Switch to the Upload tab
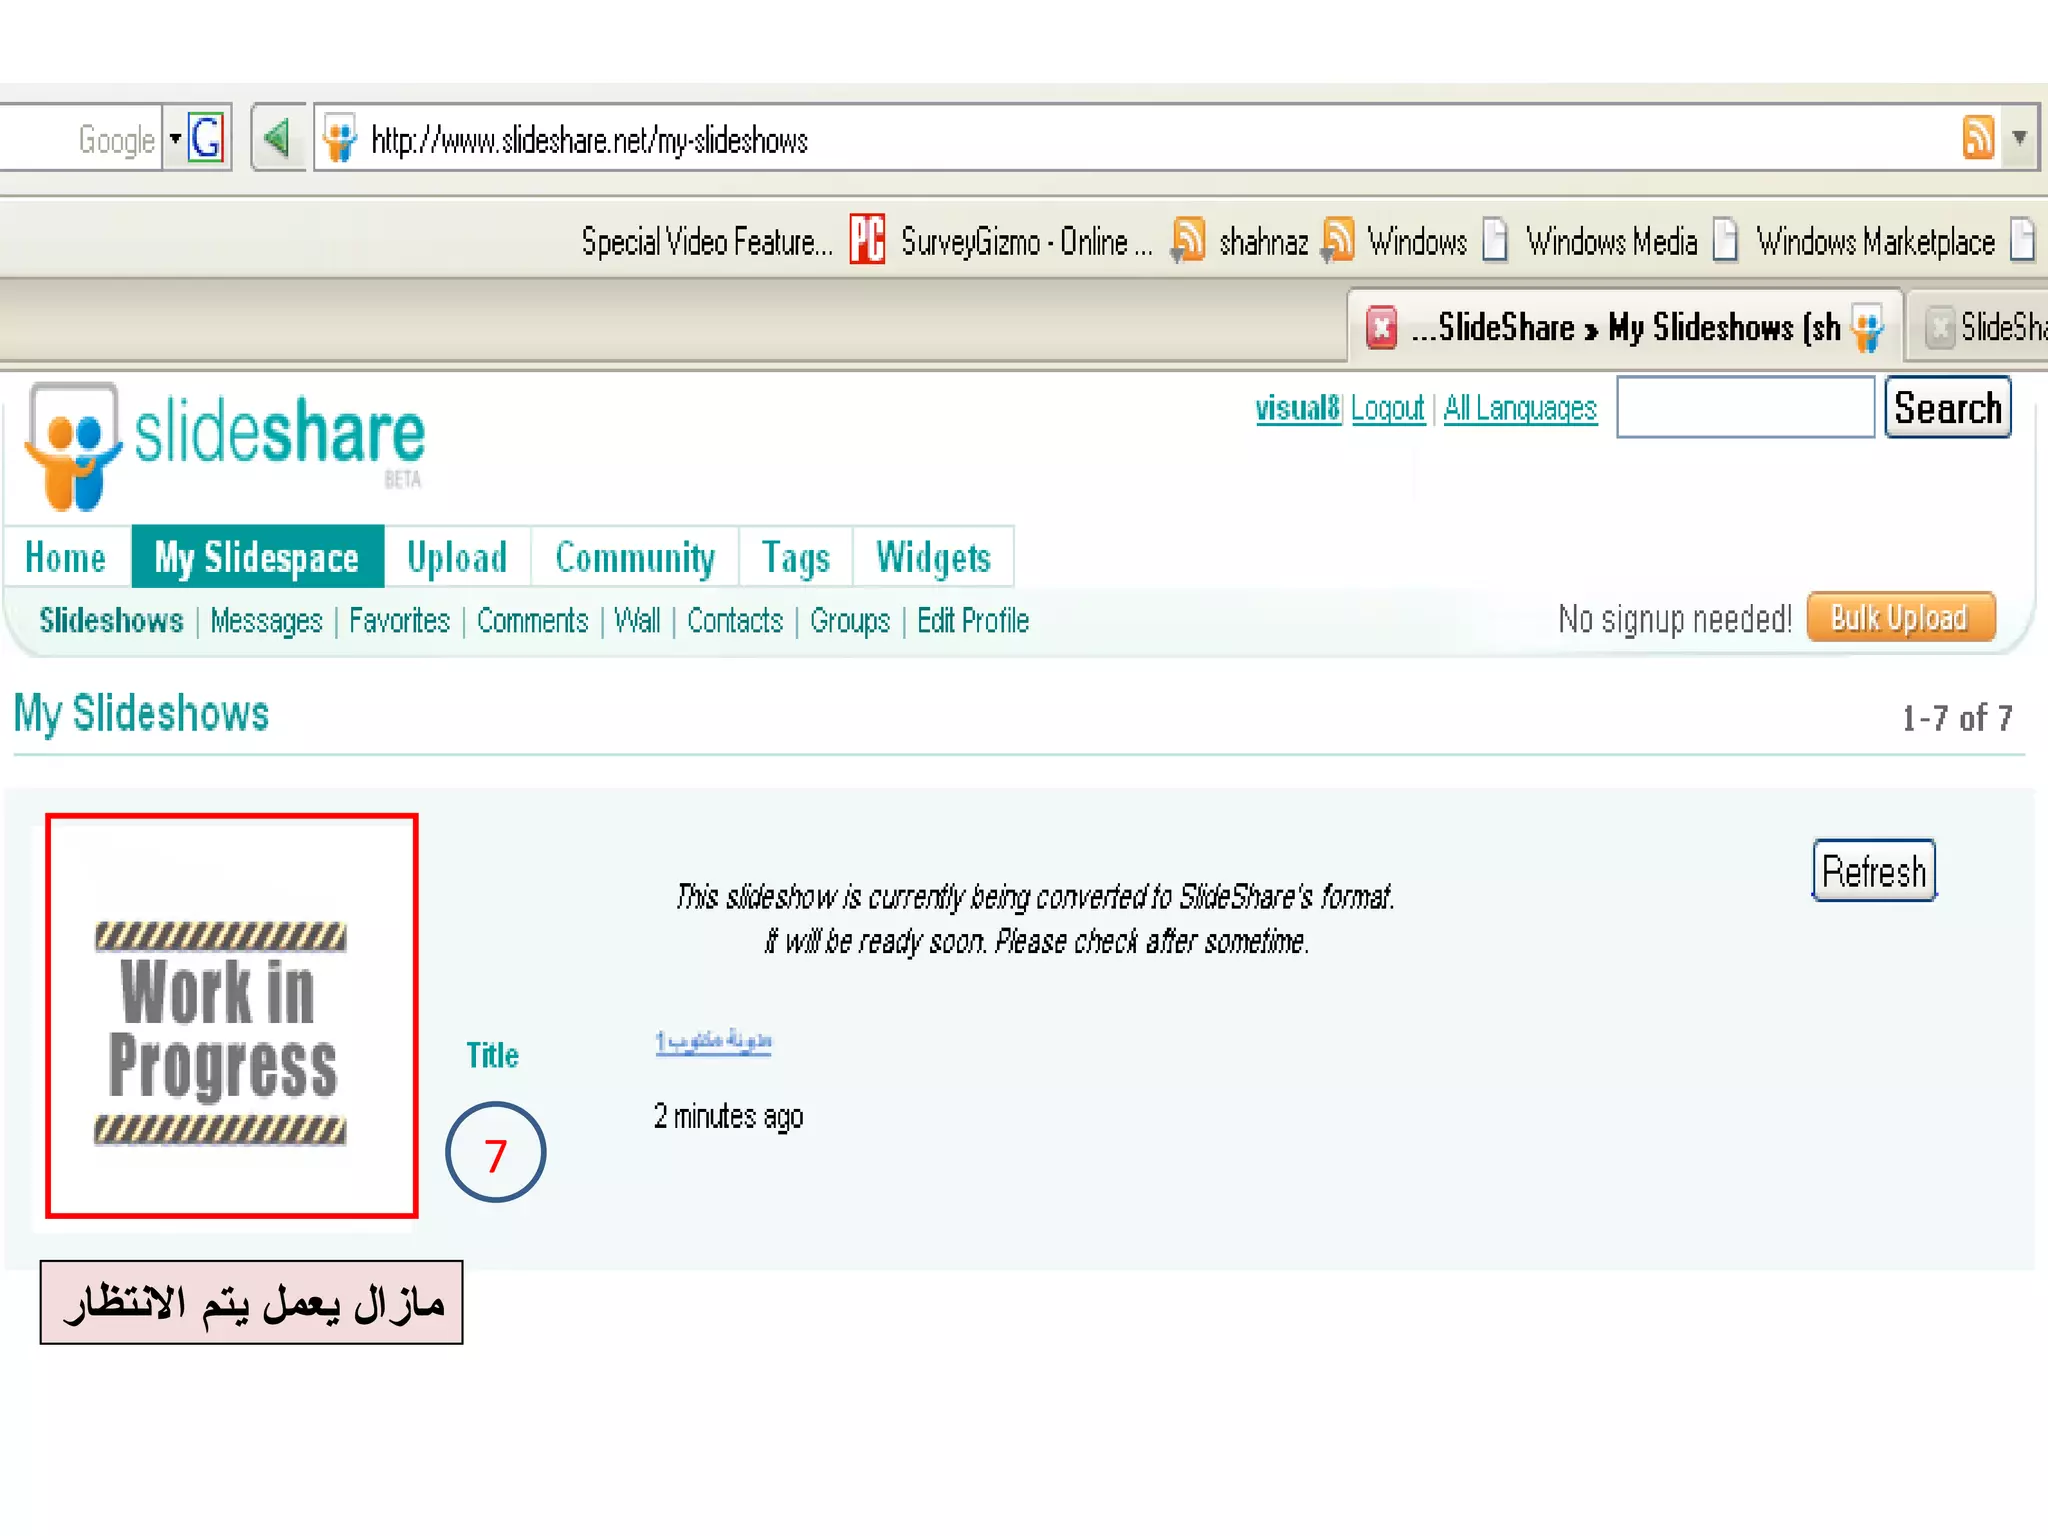Screen dimensions: 2048x1536 pos(457,557)
